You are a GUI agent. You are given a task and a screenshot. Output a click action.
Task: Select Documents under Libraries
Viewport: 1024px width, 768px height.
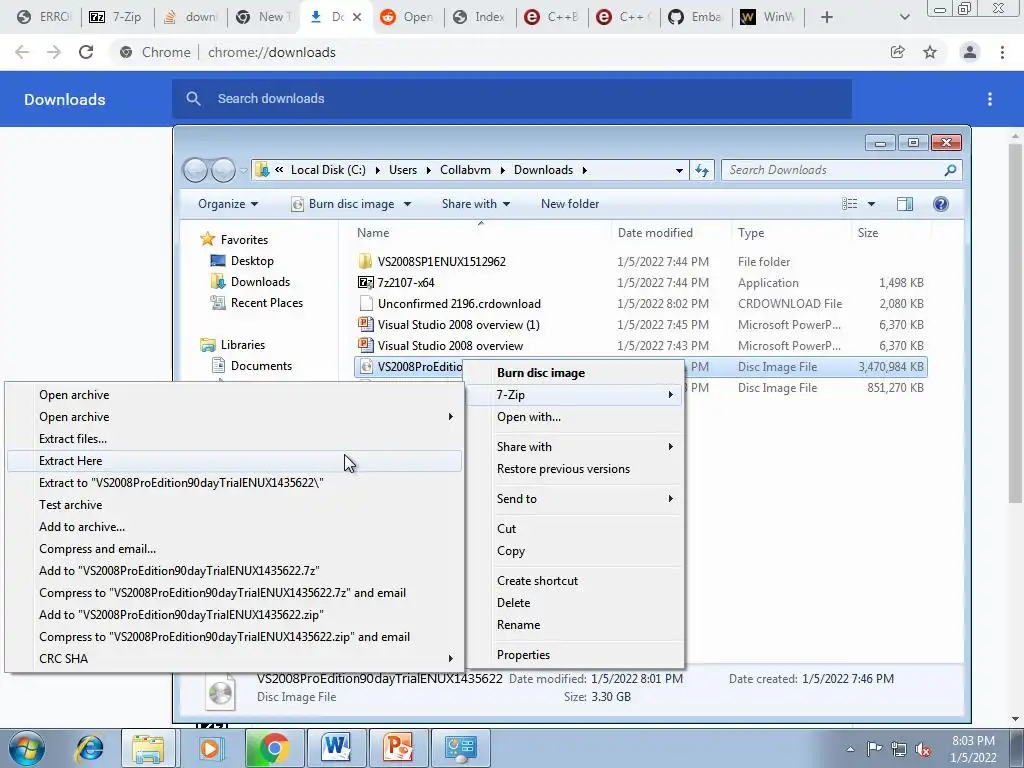252,366
